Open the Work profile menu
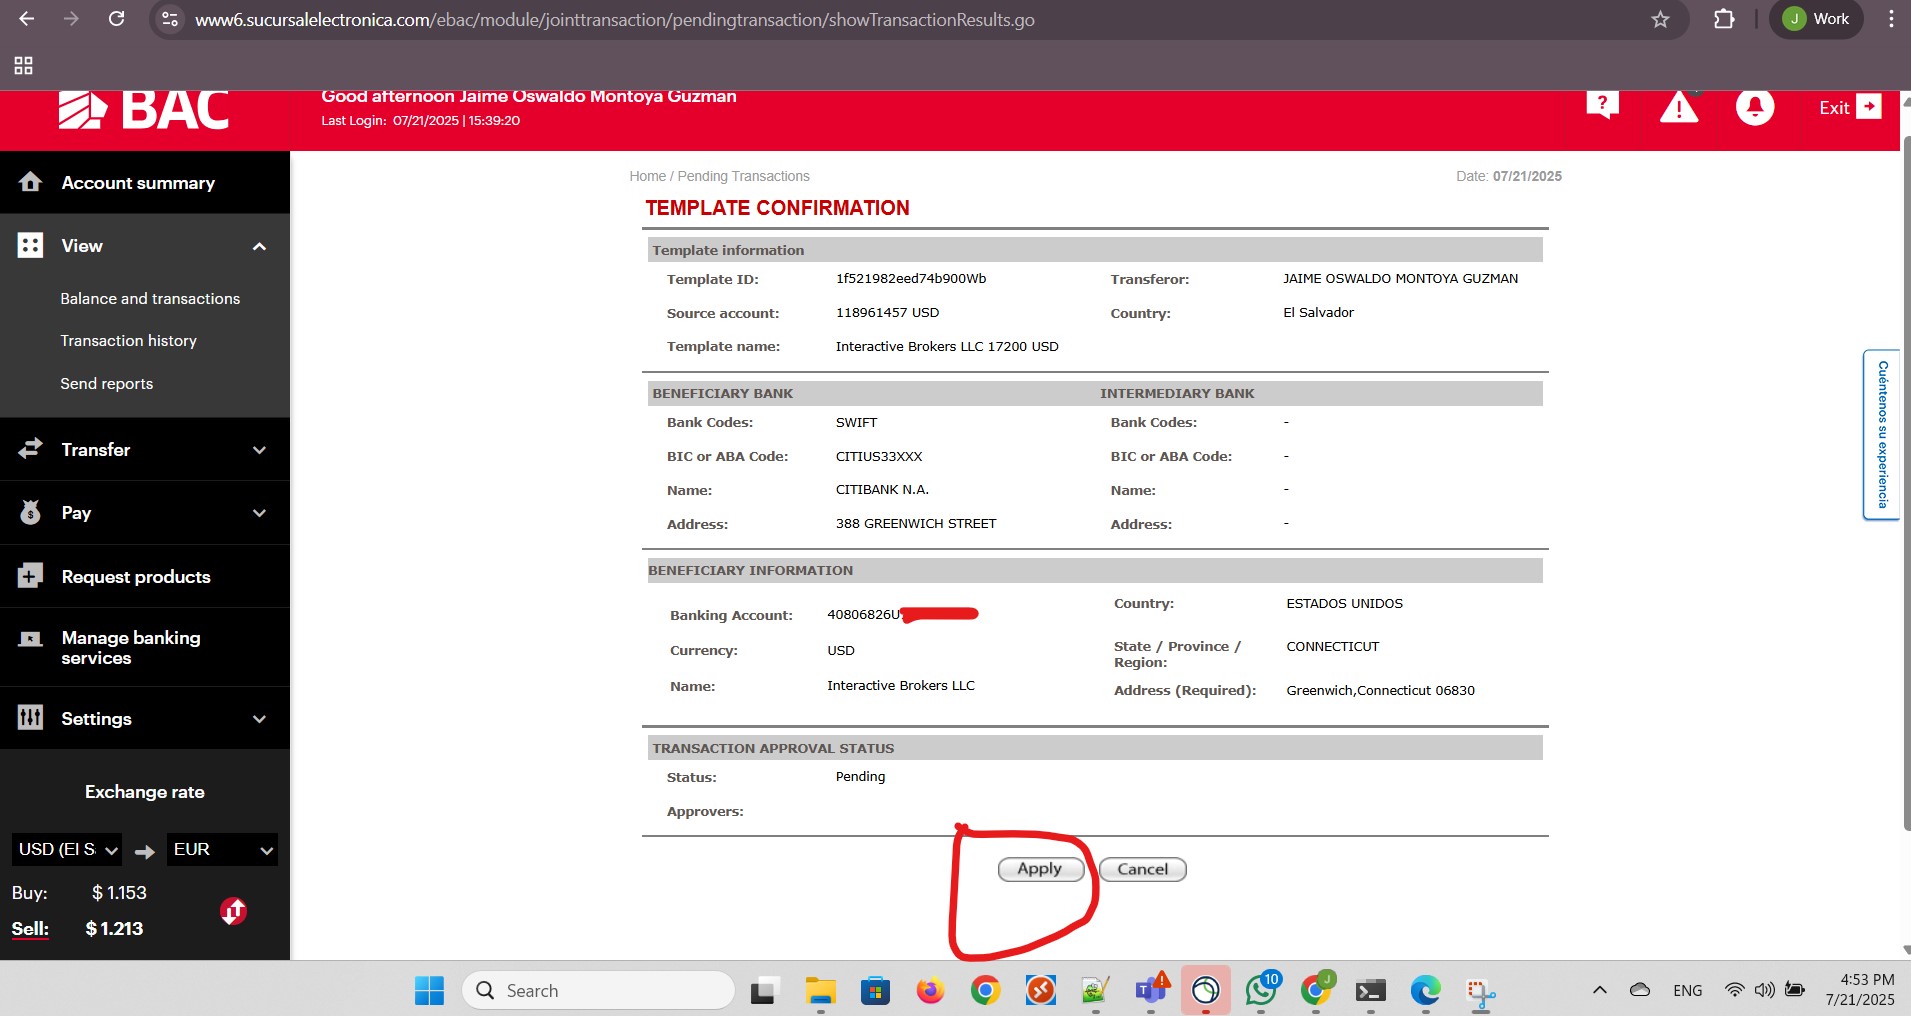Image resolution: width=1911 pixels, height=1016 pixels. pyautogui.click(x=1816, y=19)
